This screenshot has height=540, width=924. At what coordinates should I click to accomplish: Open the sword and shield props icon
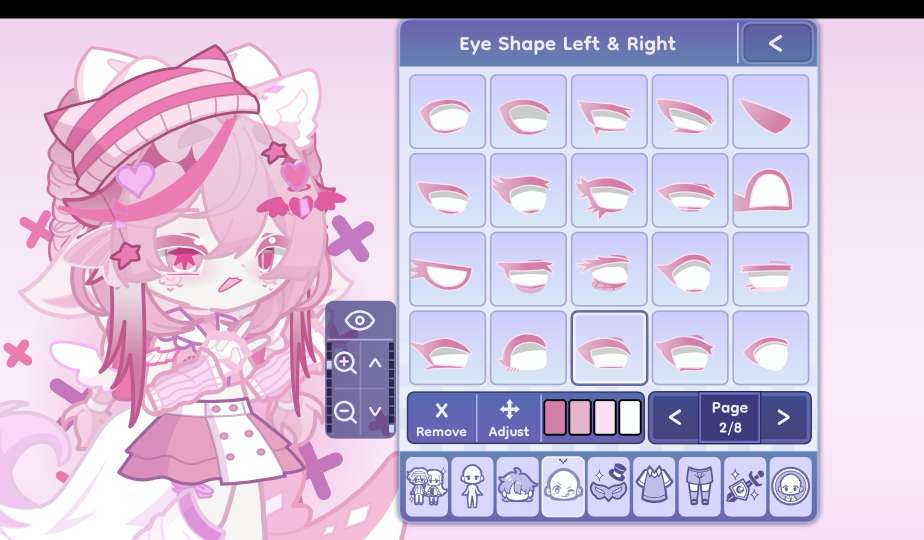point(745,486)
